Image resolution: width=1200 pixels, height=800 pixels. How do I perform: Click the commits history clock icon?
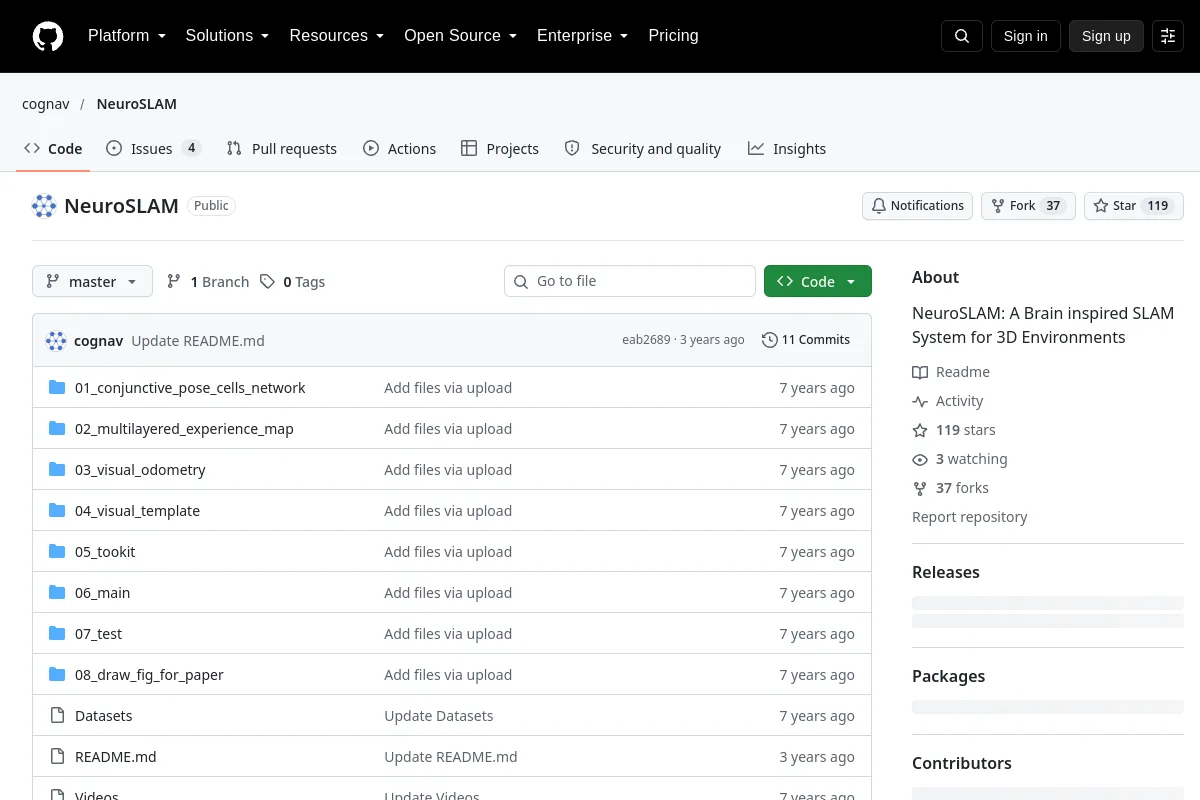(769, 340)
